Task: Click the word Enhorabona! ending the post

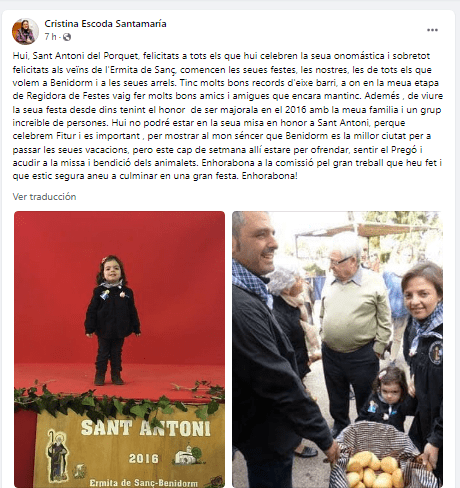Action: point(269,176)
